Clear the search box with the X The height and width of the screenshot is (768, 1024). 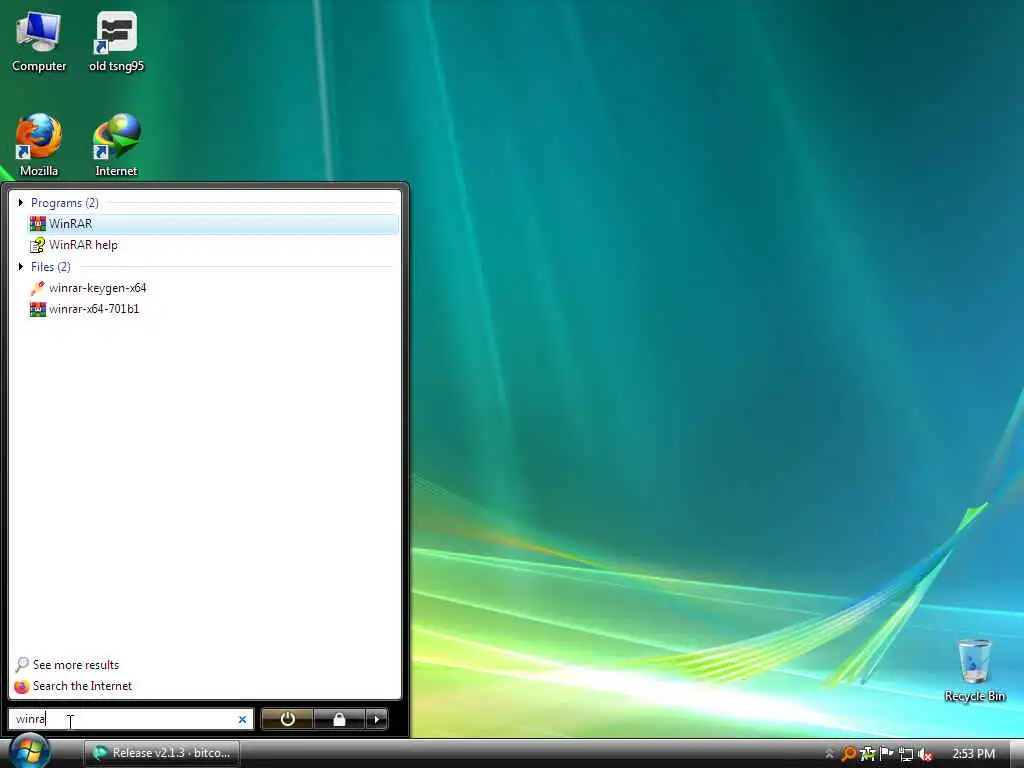[x=242, y=719]
